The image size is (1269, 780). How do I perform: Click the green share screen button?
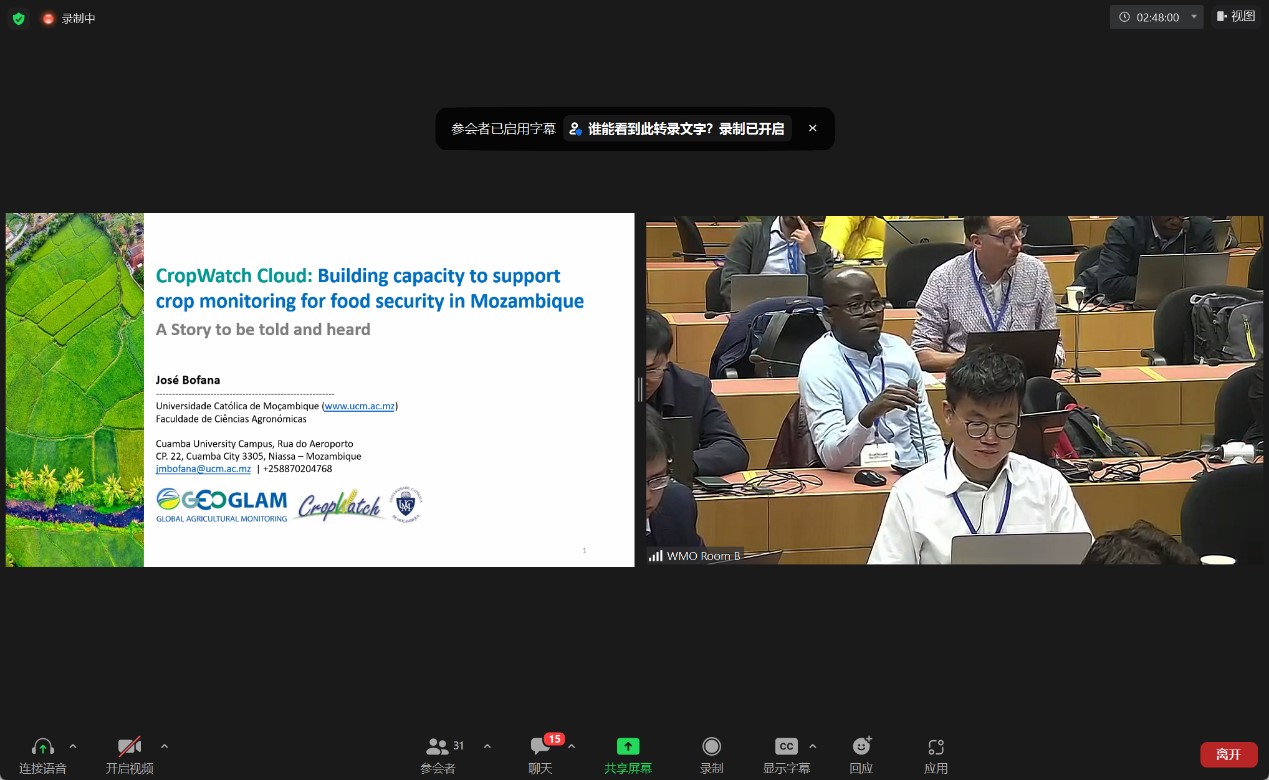627,754
